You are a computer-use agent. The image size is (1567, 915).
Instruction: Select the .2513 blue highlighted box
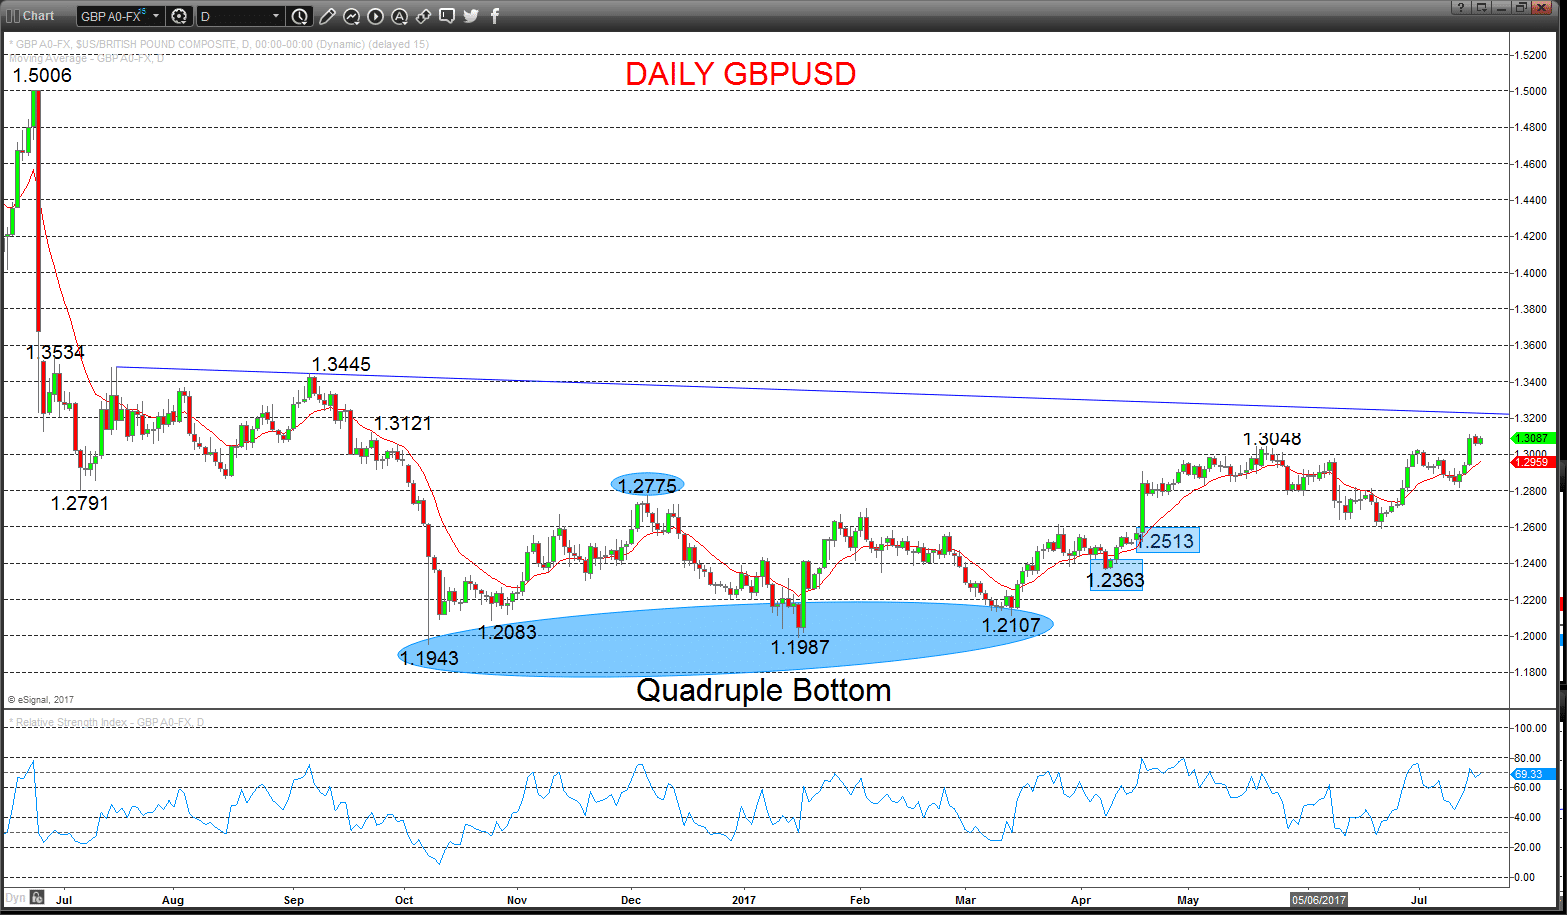point(1168,541)
